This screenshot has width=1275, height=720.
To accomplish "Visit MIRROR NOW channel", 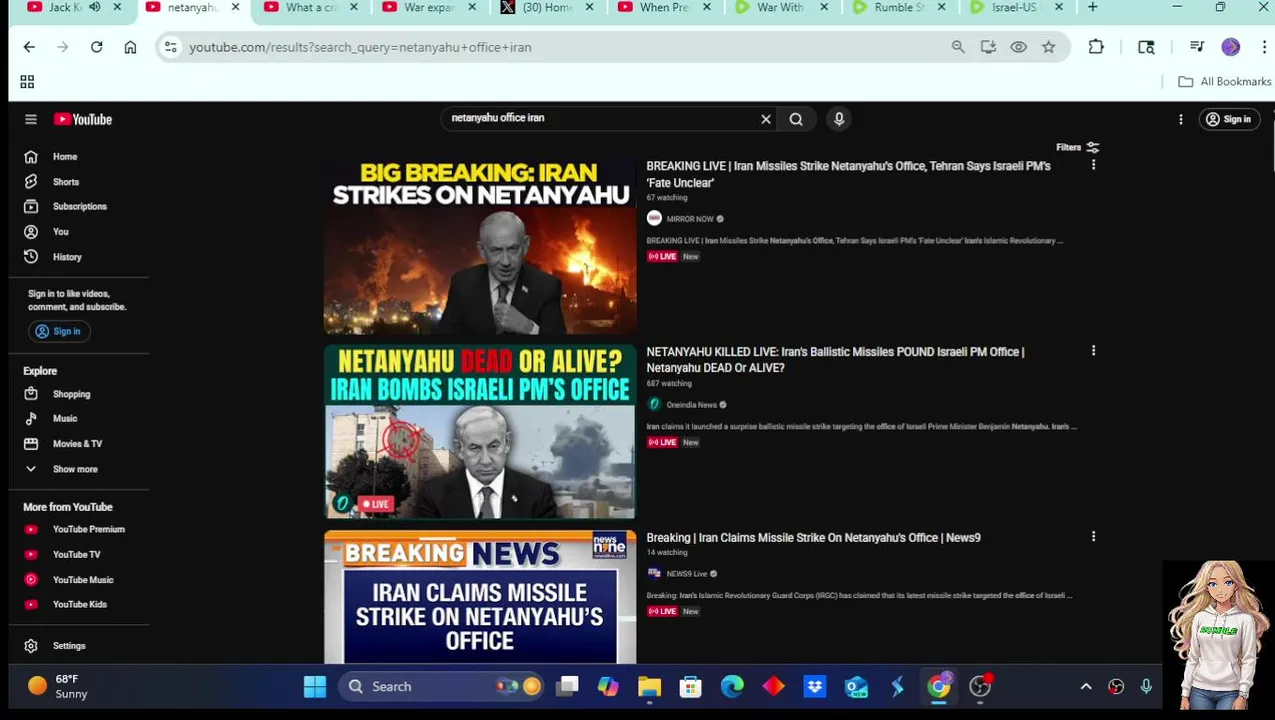I will pos(690,219).
